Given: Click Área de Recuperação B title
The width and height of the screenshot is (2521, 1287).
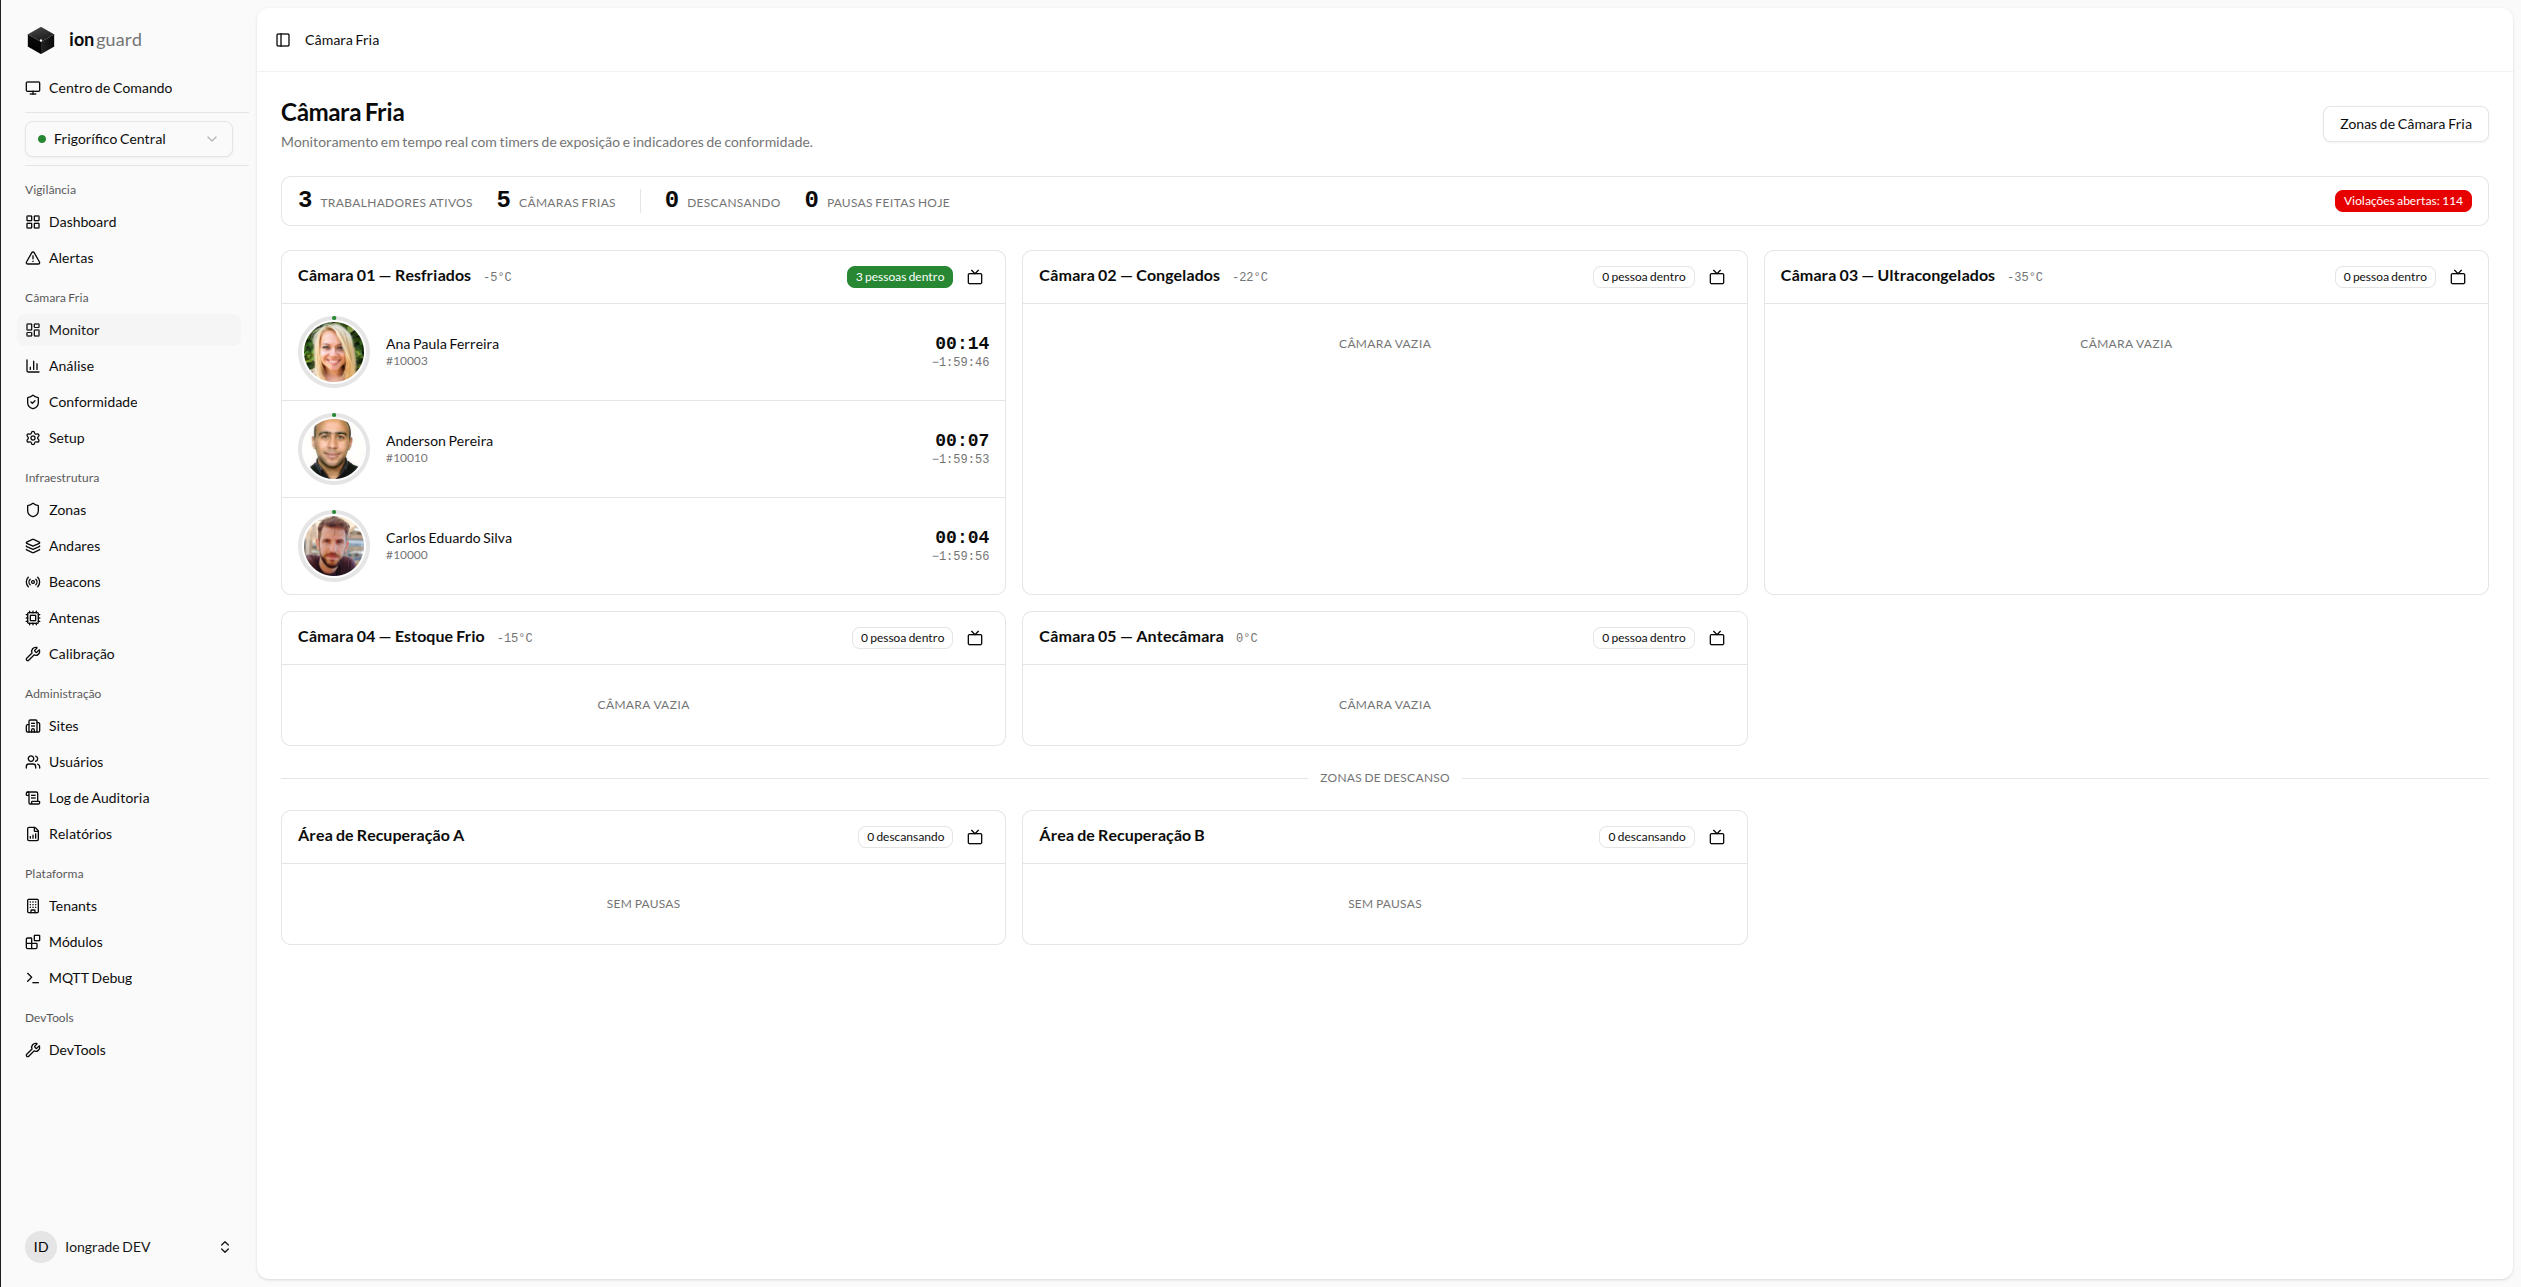Looking at the screenshot, I should click(1121, 836).
